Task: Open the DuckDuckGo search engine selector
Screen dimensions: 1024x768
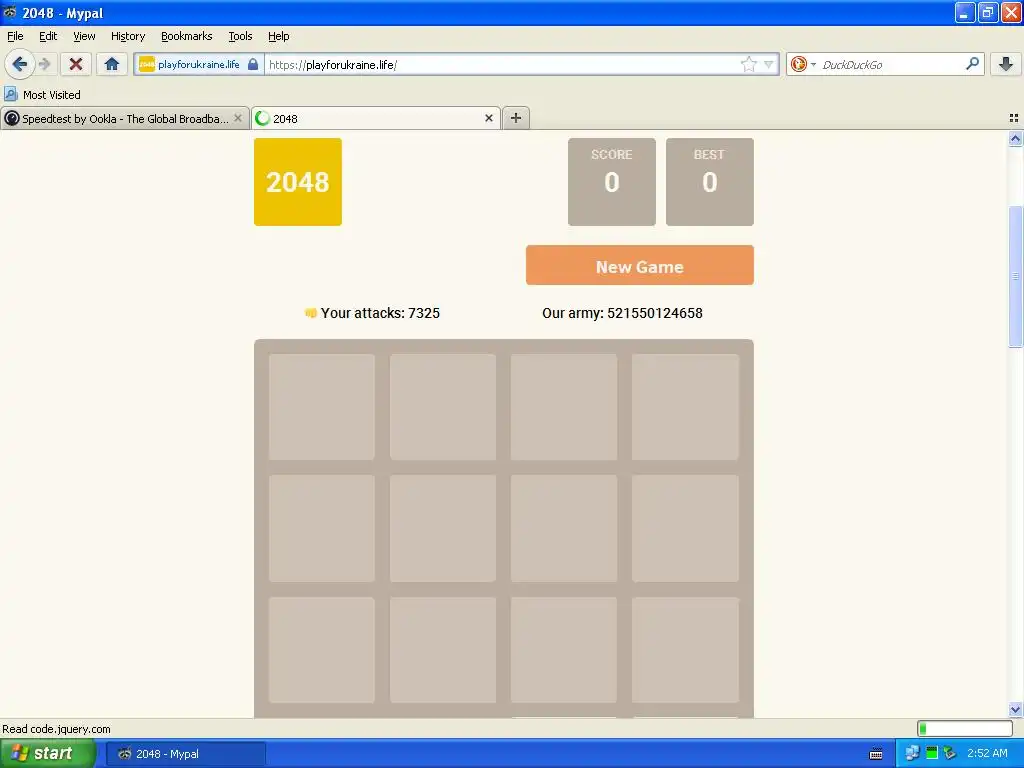Action: click(x=803, y=64)
